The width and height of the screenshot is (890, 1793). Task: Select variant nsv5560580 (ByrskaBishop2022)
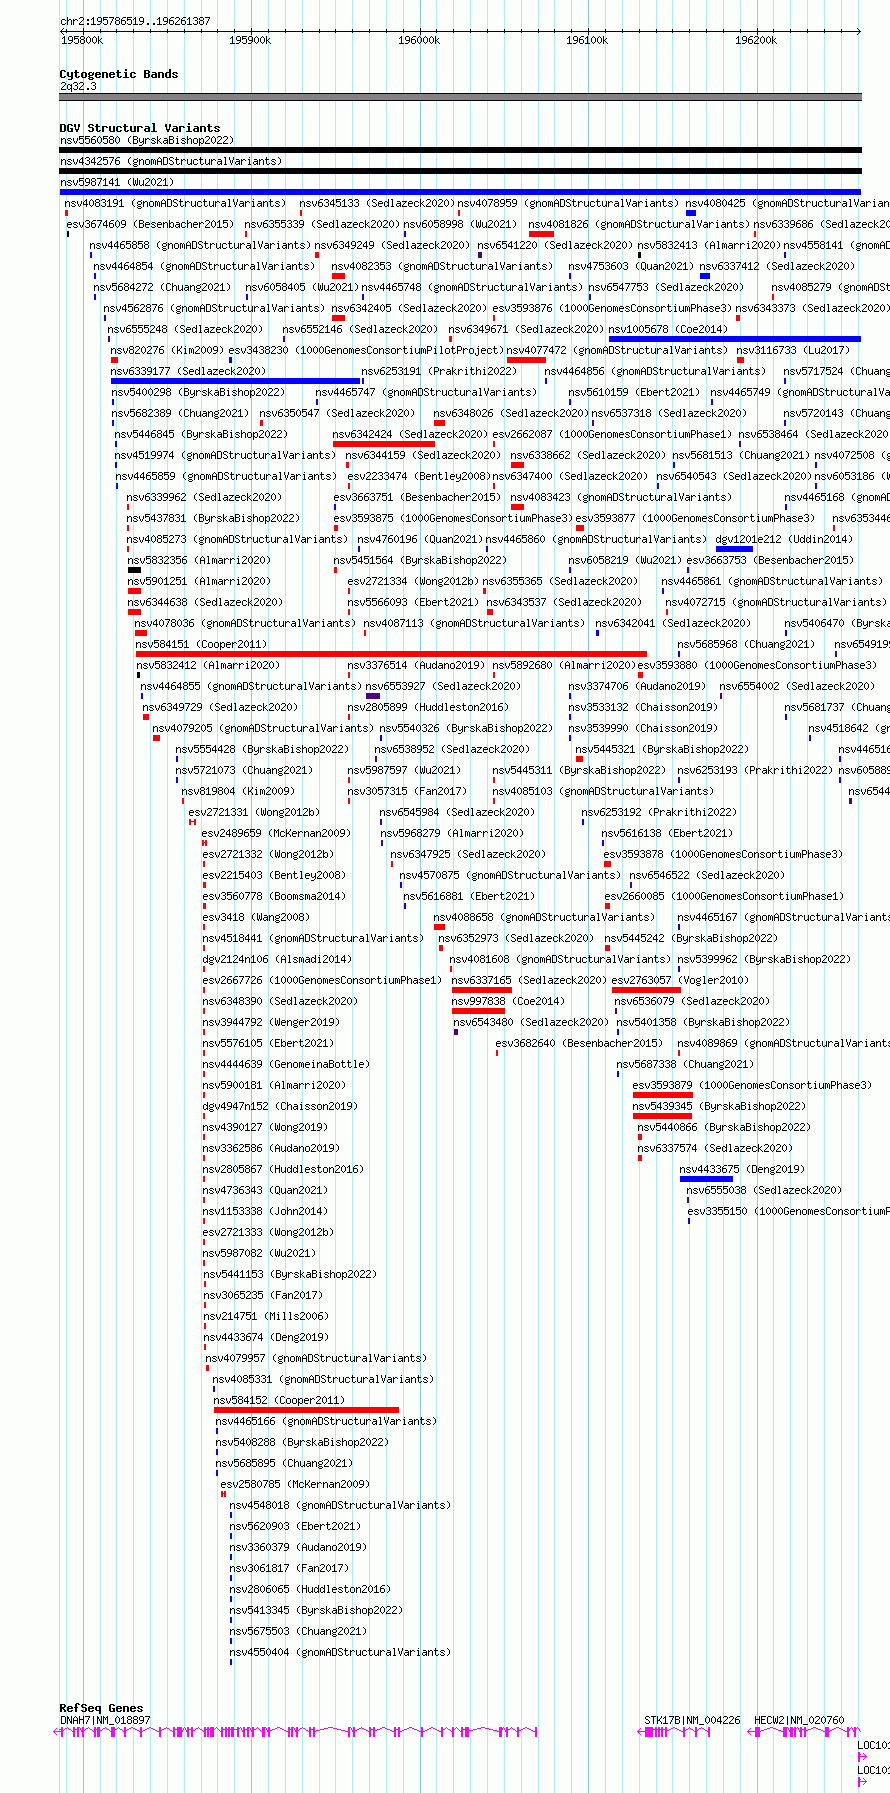pyautogui.click(x=147, y=141)
